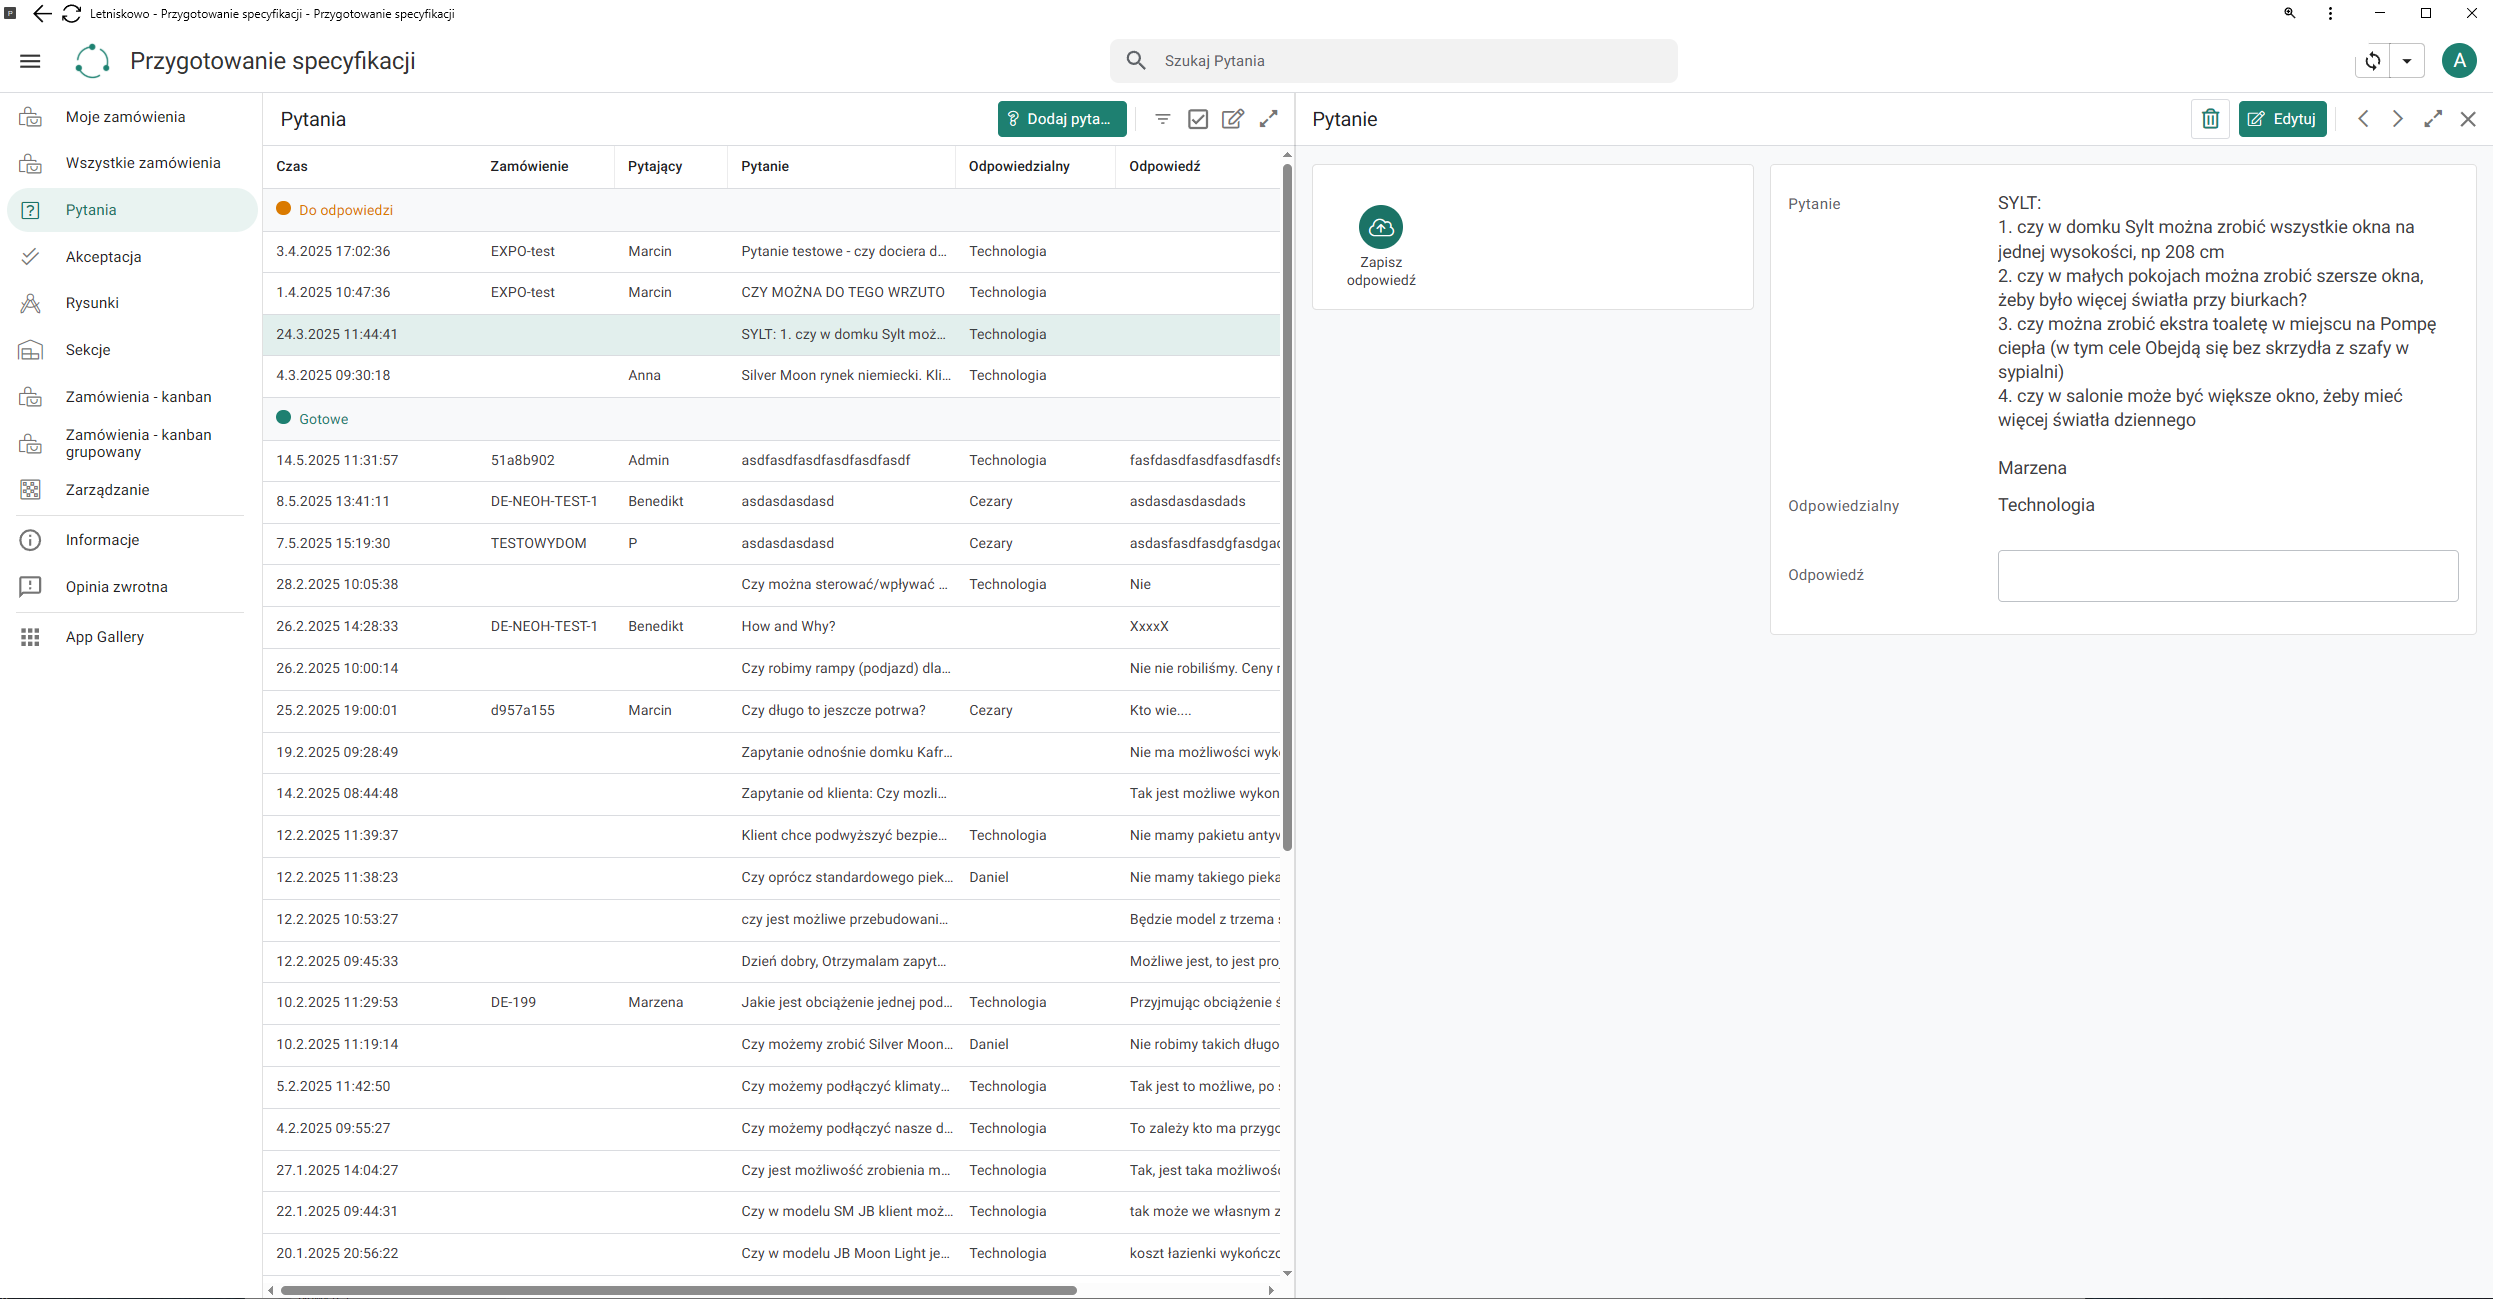Screen dimensions: 2493x1299
Task: Open dropdown arrow next to sync
Action: (x=2407, y=61)
